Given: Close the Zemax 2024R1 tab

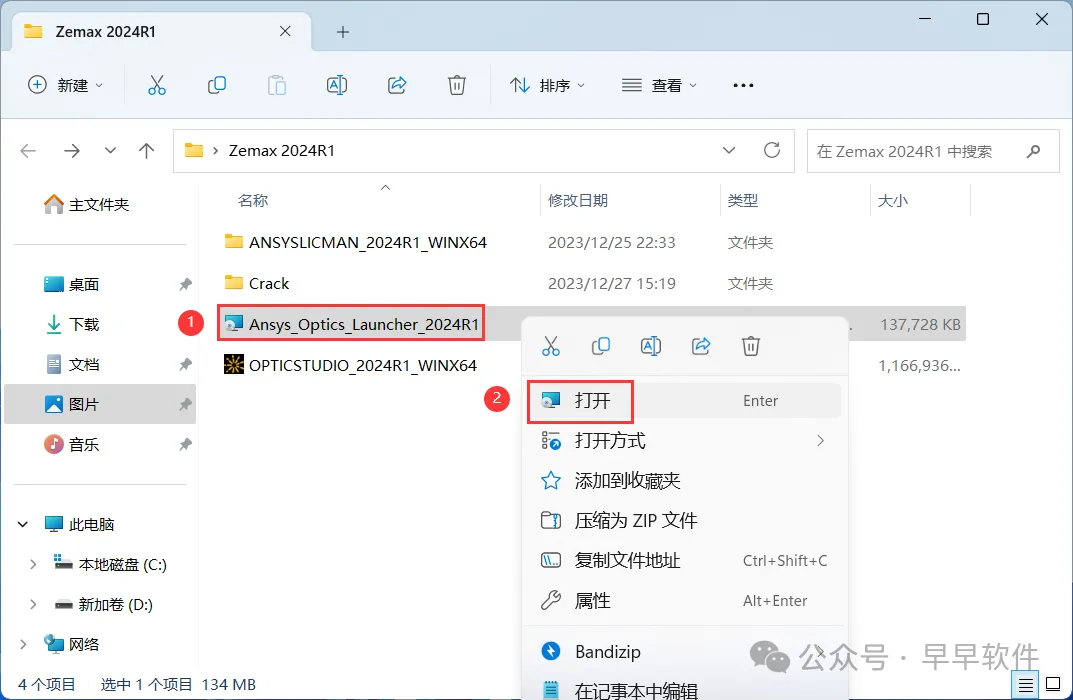Looking at the screenshot, I should click(x=285, y=31).
